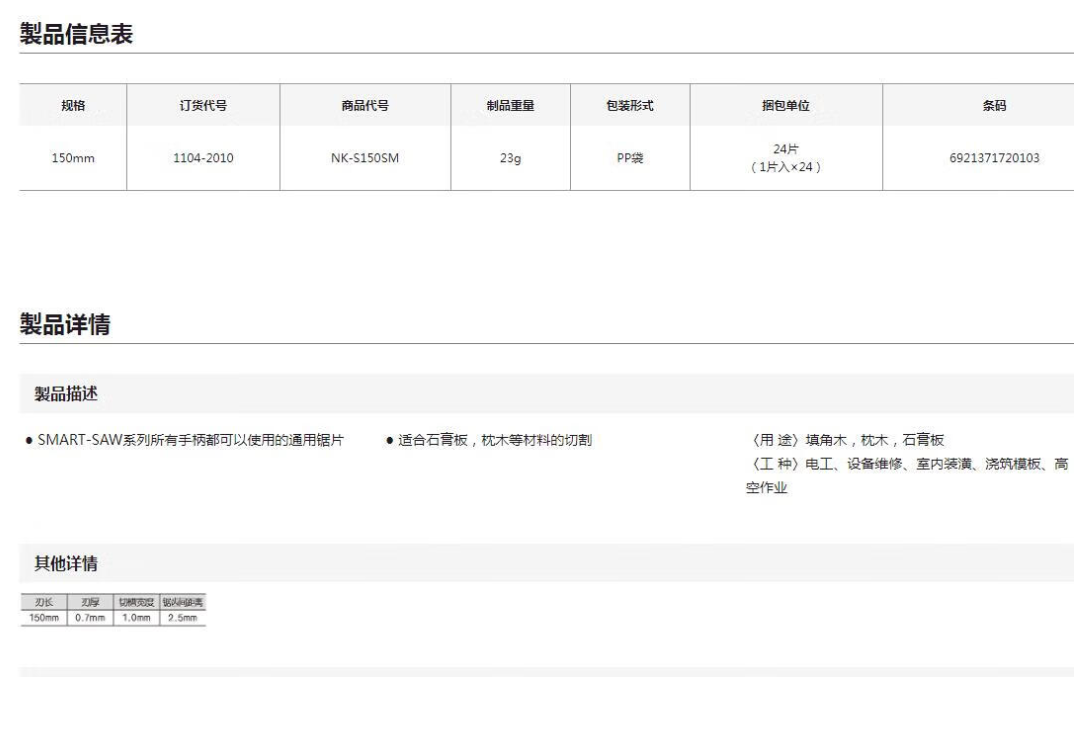Click the 订货代号 column header
The image size is (1086, 742).
coord(203,106)
